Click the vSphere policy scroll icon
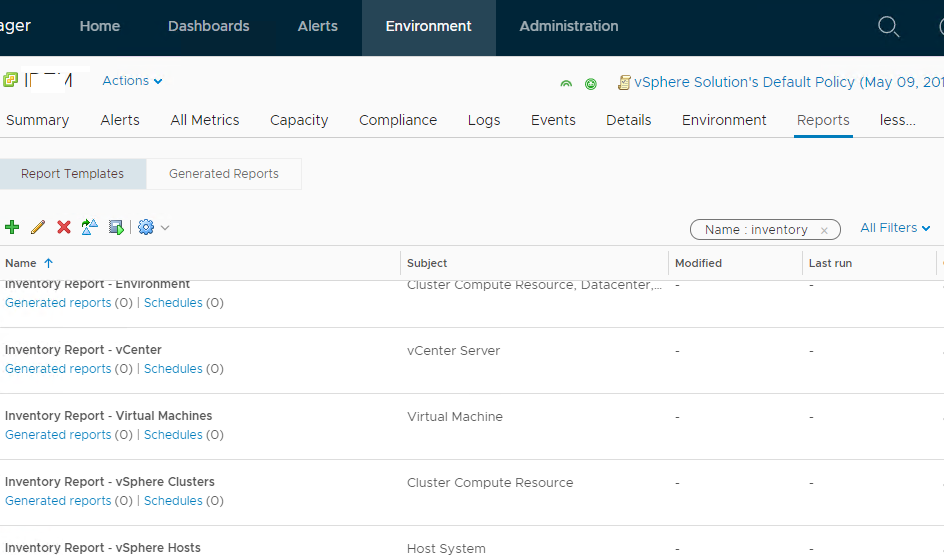 (x=624, y=83)
